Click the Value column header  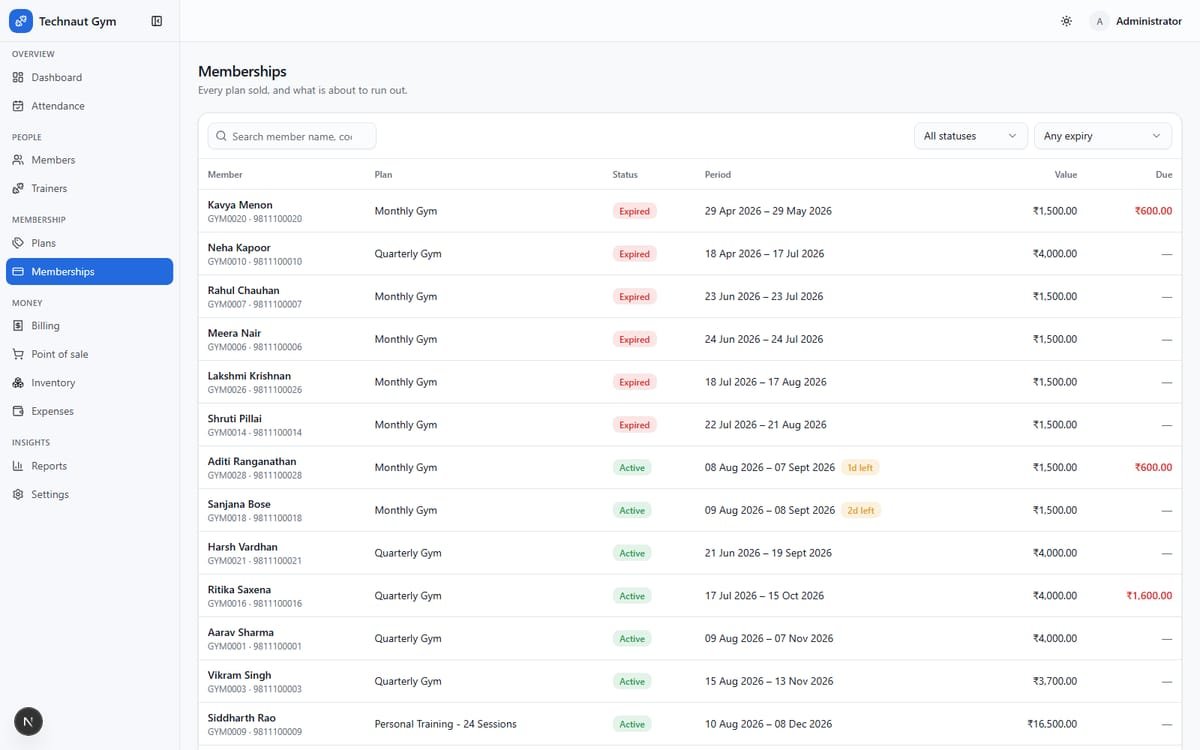pos(1066,174)
